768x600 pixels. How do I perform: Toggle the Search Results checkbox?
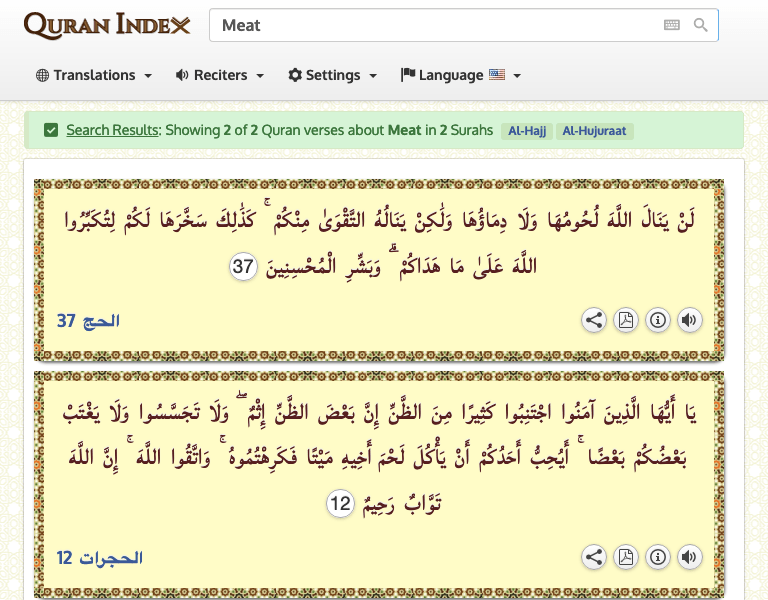[51, 130]
